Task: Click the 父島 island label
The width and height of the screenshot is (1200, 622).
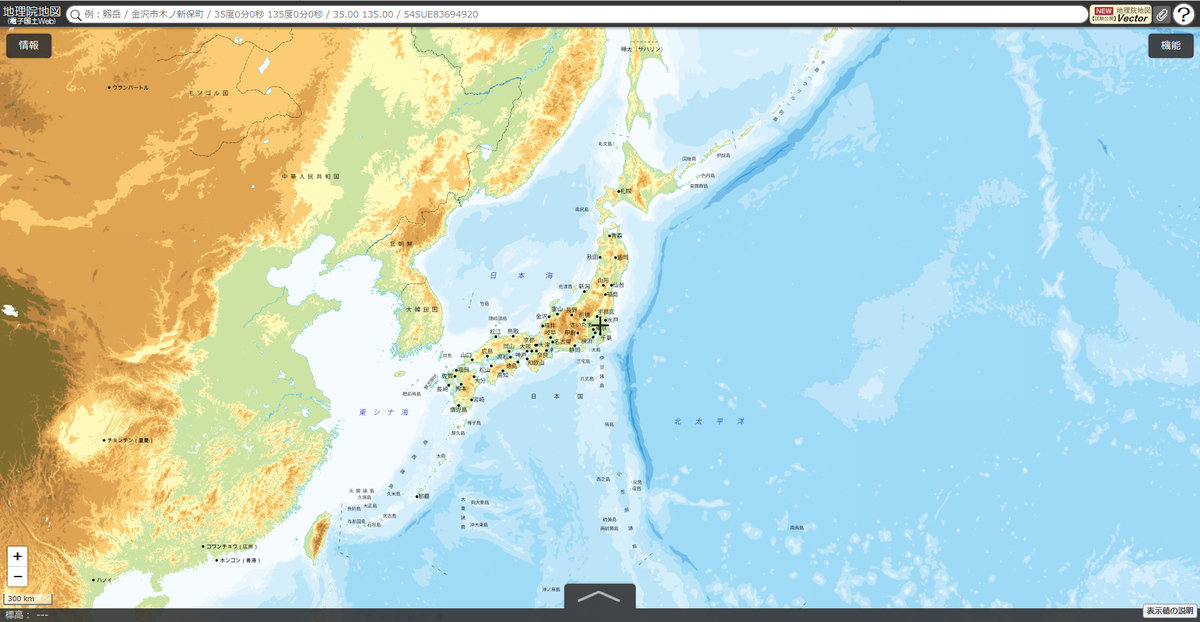Action: 637,482
